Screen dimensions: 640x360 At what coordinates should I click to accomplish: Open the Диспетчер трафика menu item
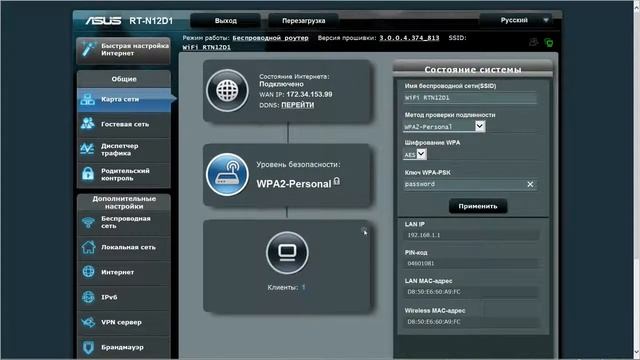tap(124, 149)
